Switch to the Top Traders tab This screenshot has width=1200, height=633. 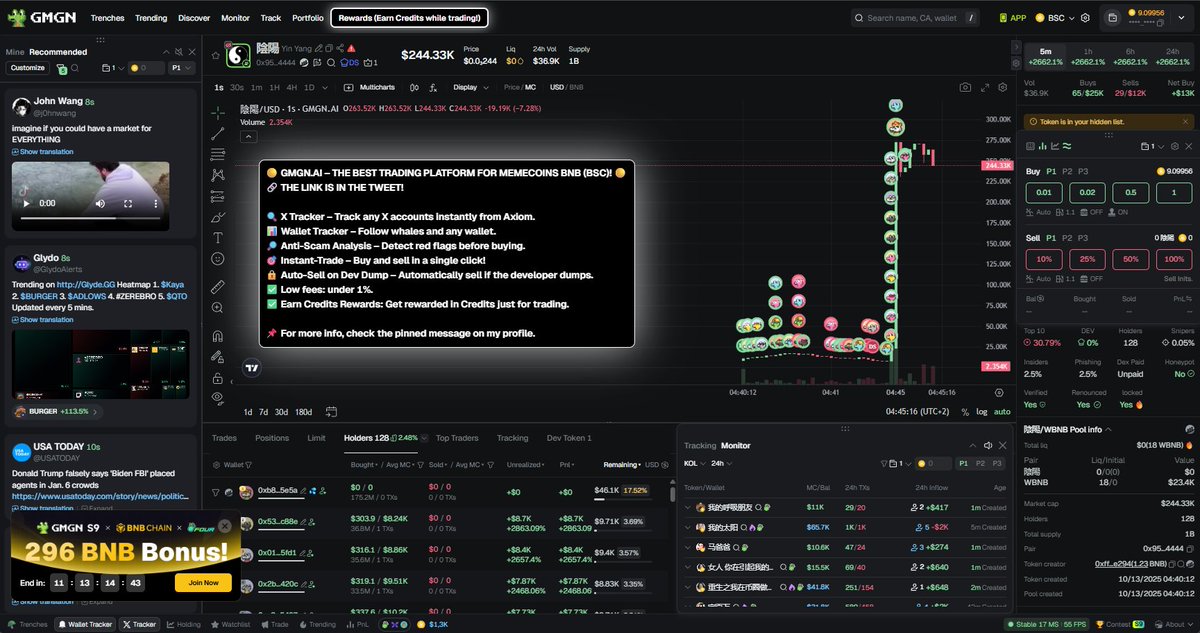[x=457, y=438]
